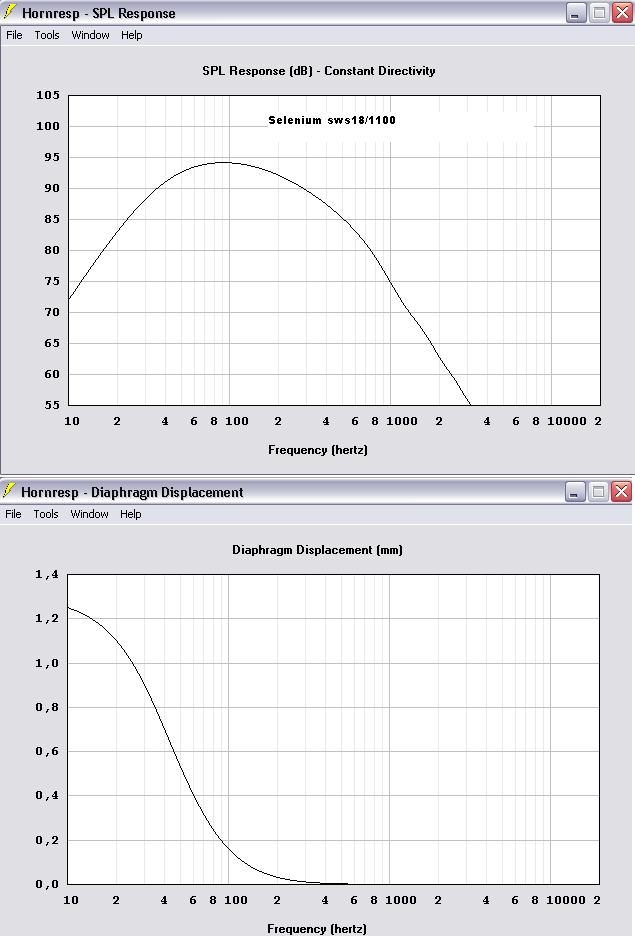Minimize the Diaphragm Displacement window

coord(575,492)
